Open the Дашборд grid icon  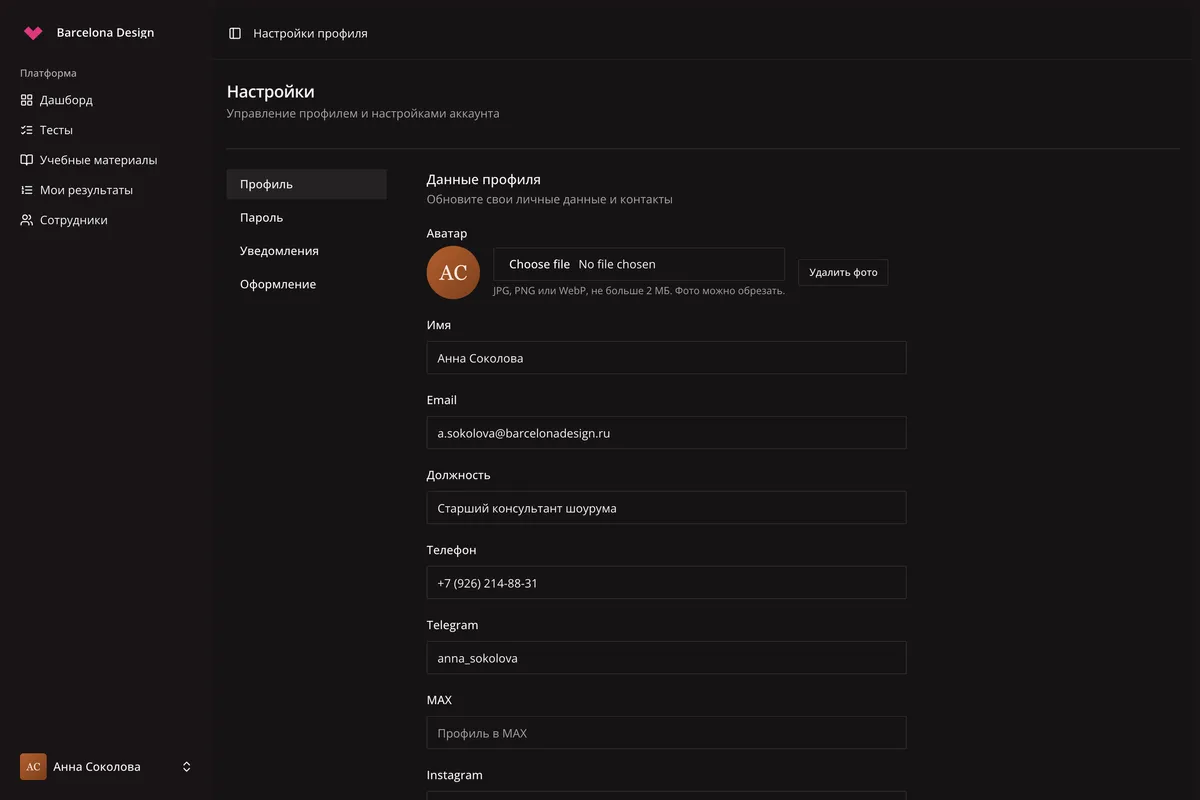tap(27, 100)
